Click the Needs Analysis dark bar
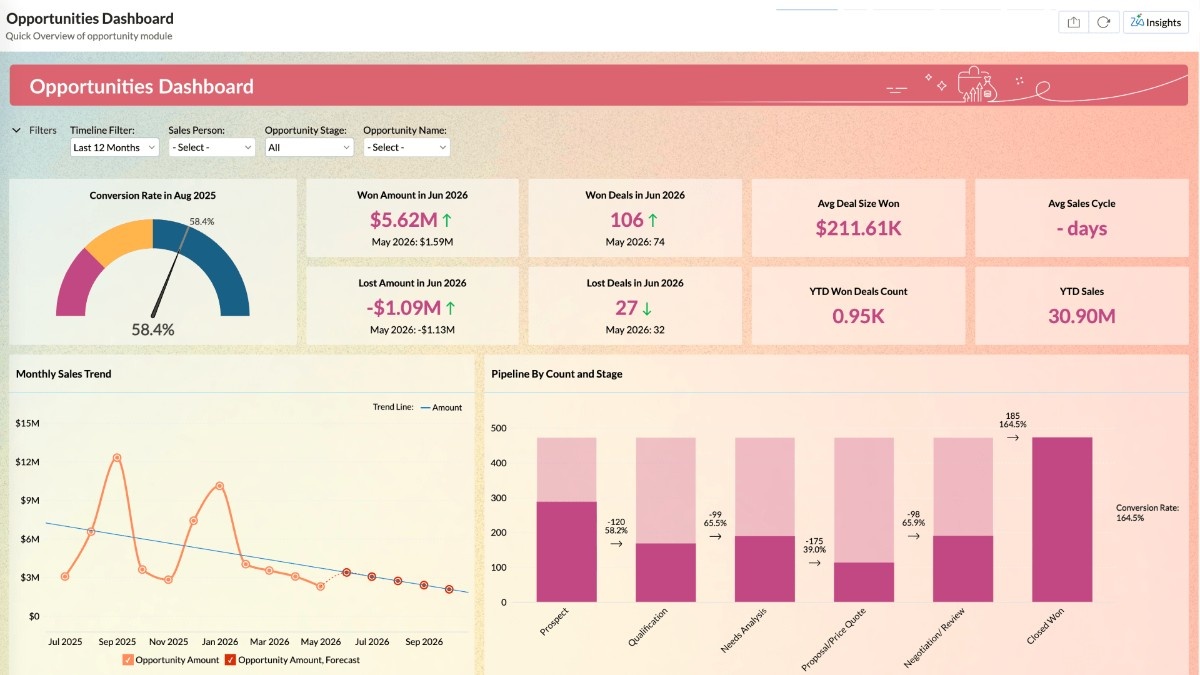The height and width of the screenshot is (675, 1200). 765,569
